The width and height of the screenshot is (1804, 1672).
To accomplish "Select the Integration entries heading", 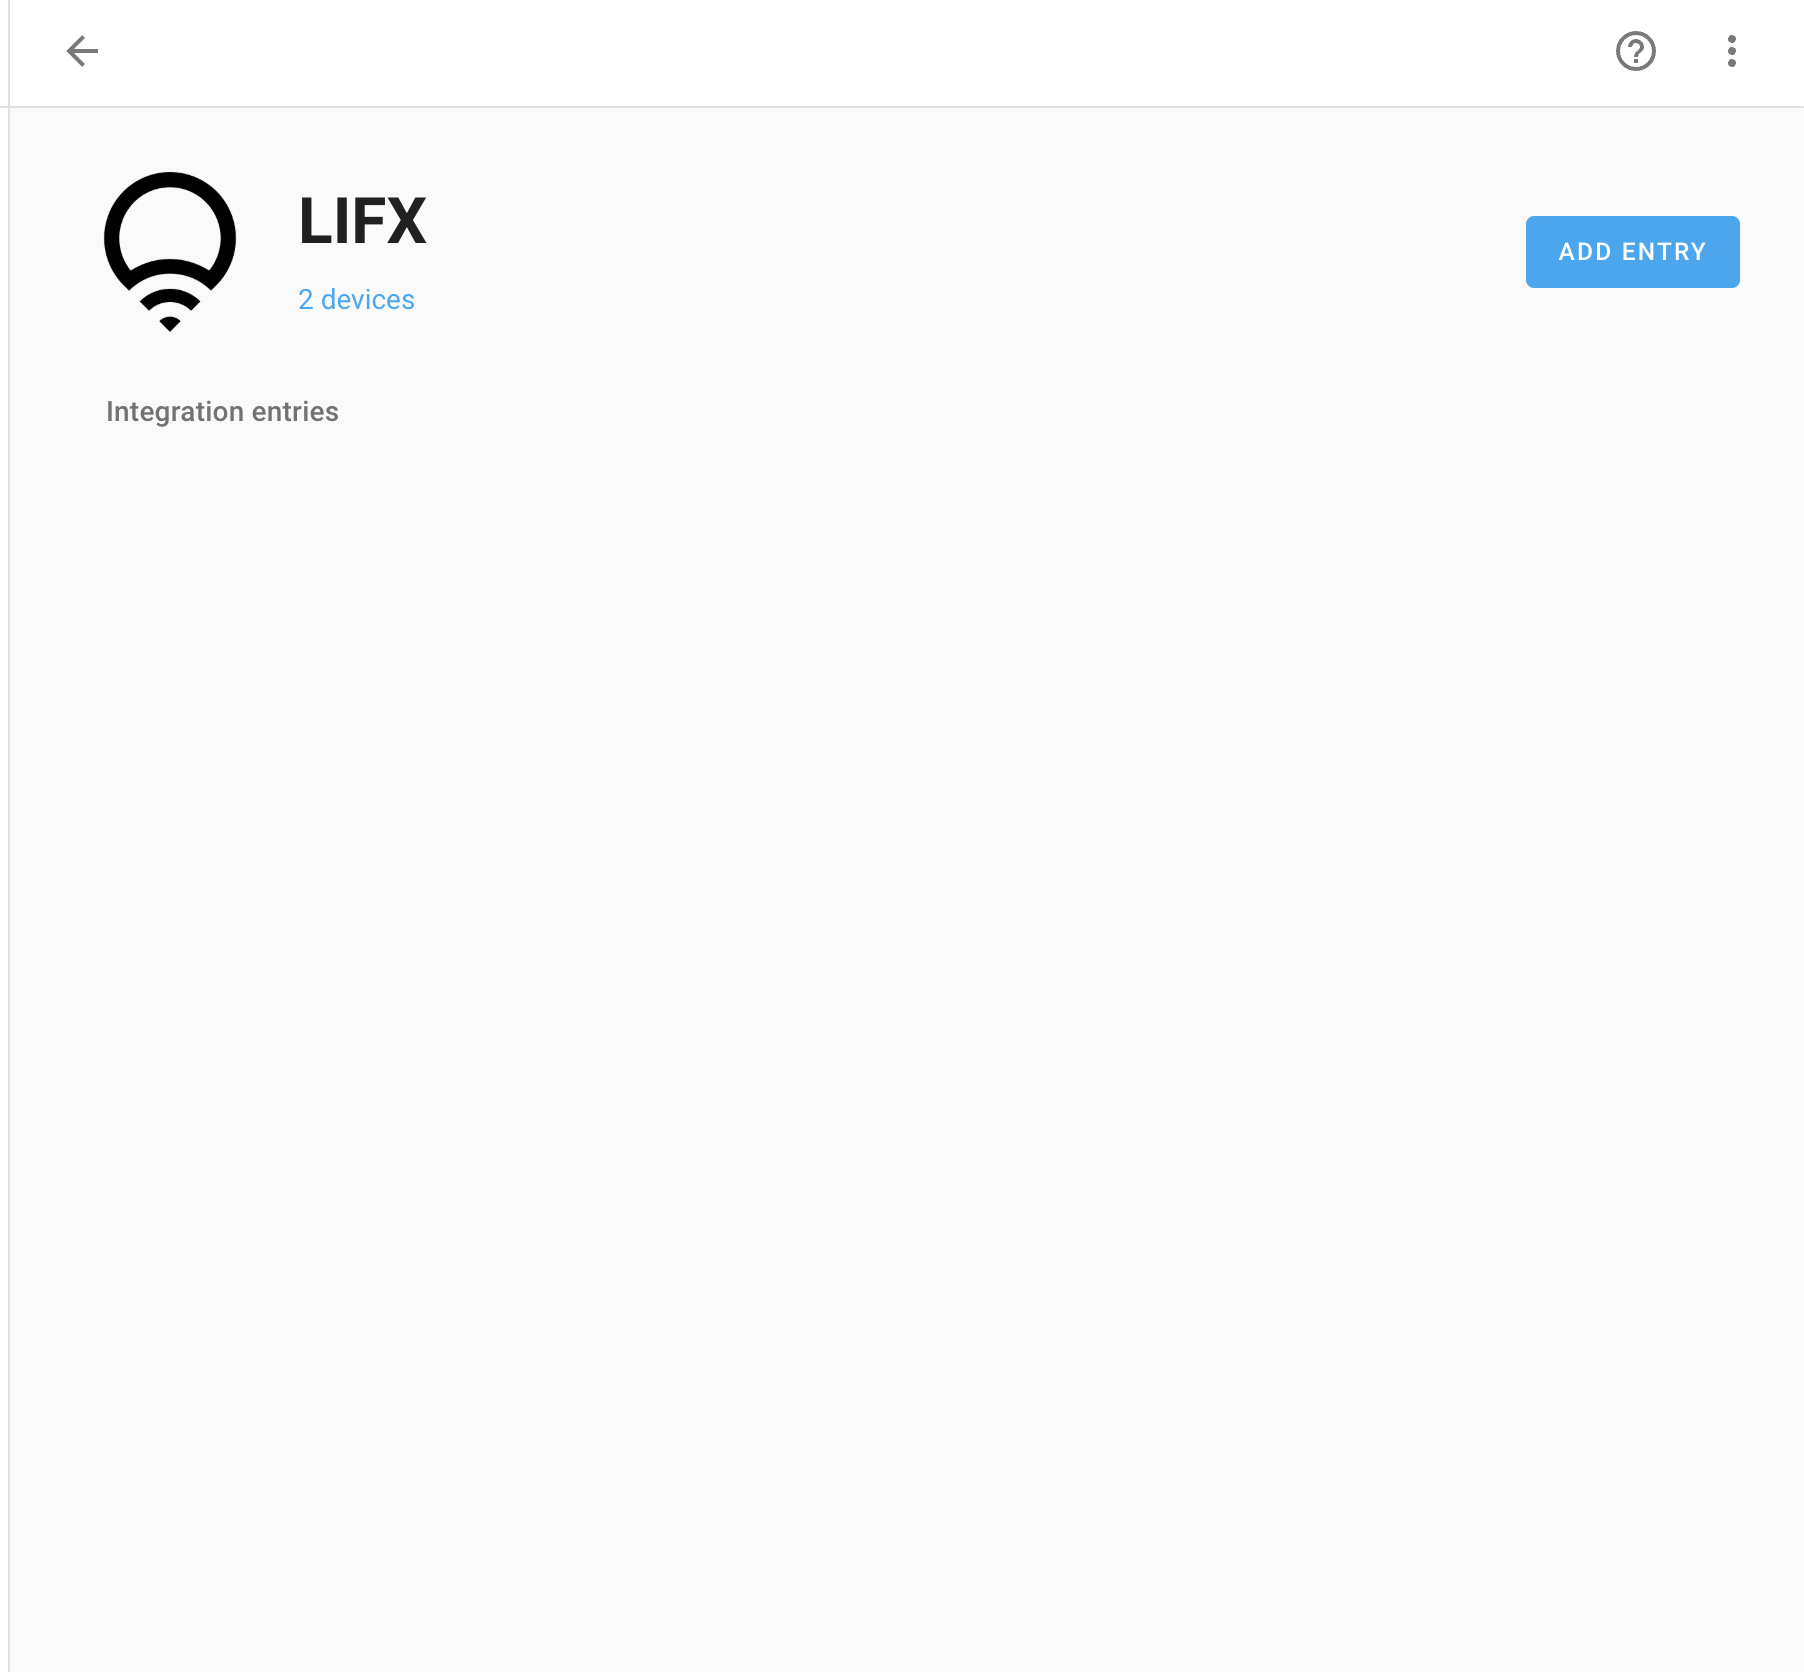I will click(x=222, y=412).
